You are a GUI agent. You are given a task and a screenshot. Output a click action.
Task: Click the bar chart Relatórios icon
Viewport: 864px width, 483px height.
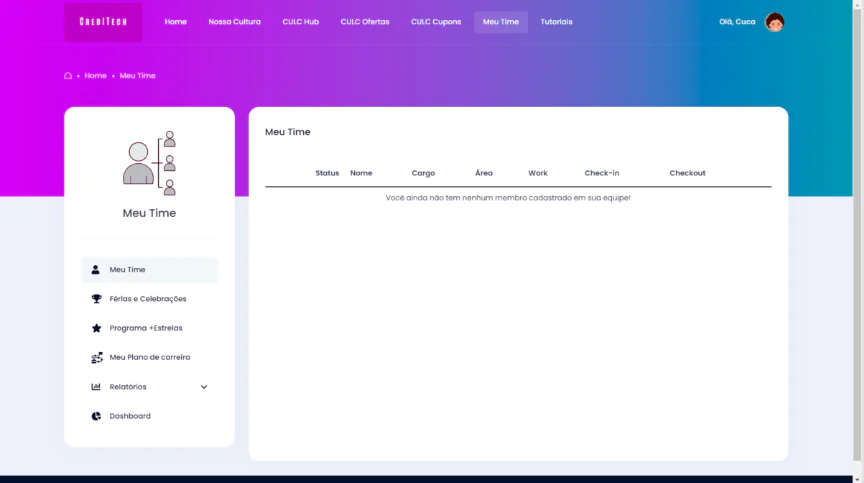click(x=96, y=387)
